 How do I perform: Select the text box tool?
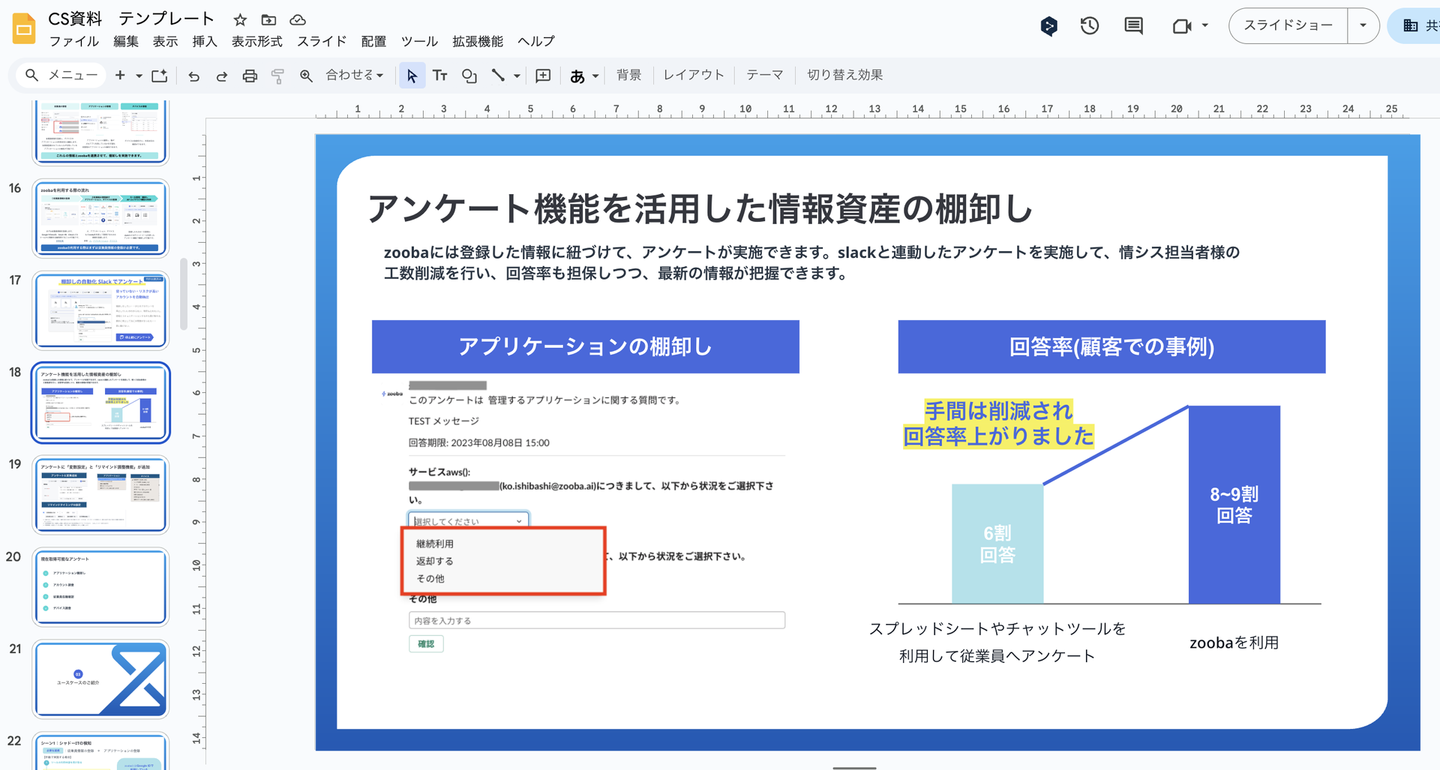(x=440, y=75)
